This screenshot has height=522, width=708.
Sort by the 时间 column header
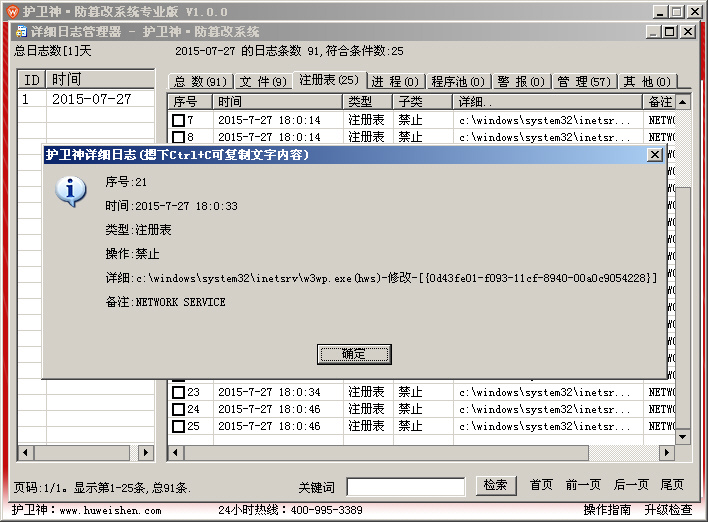click(277, 102)
